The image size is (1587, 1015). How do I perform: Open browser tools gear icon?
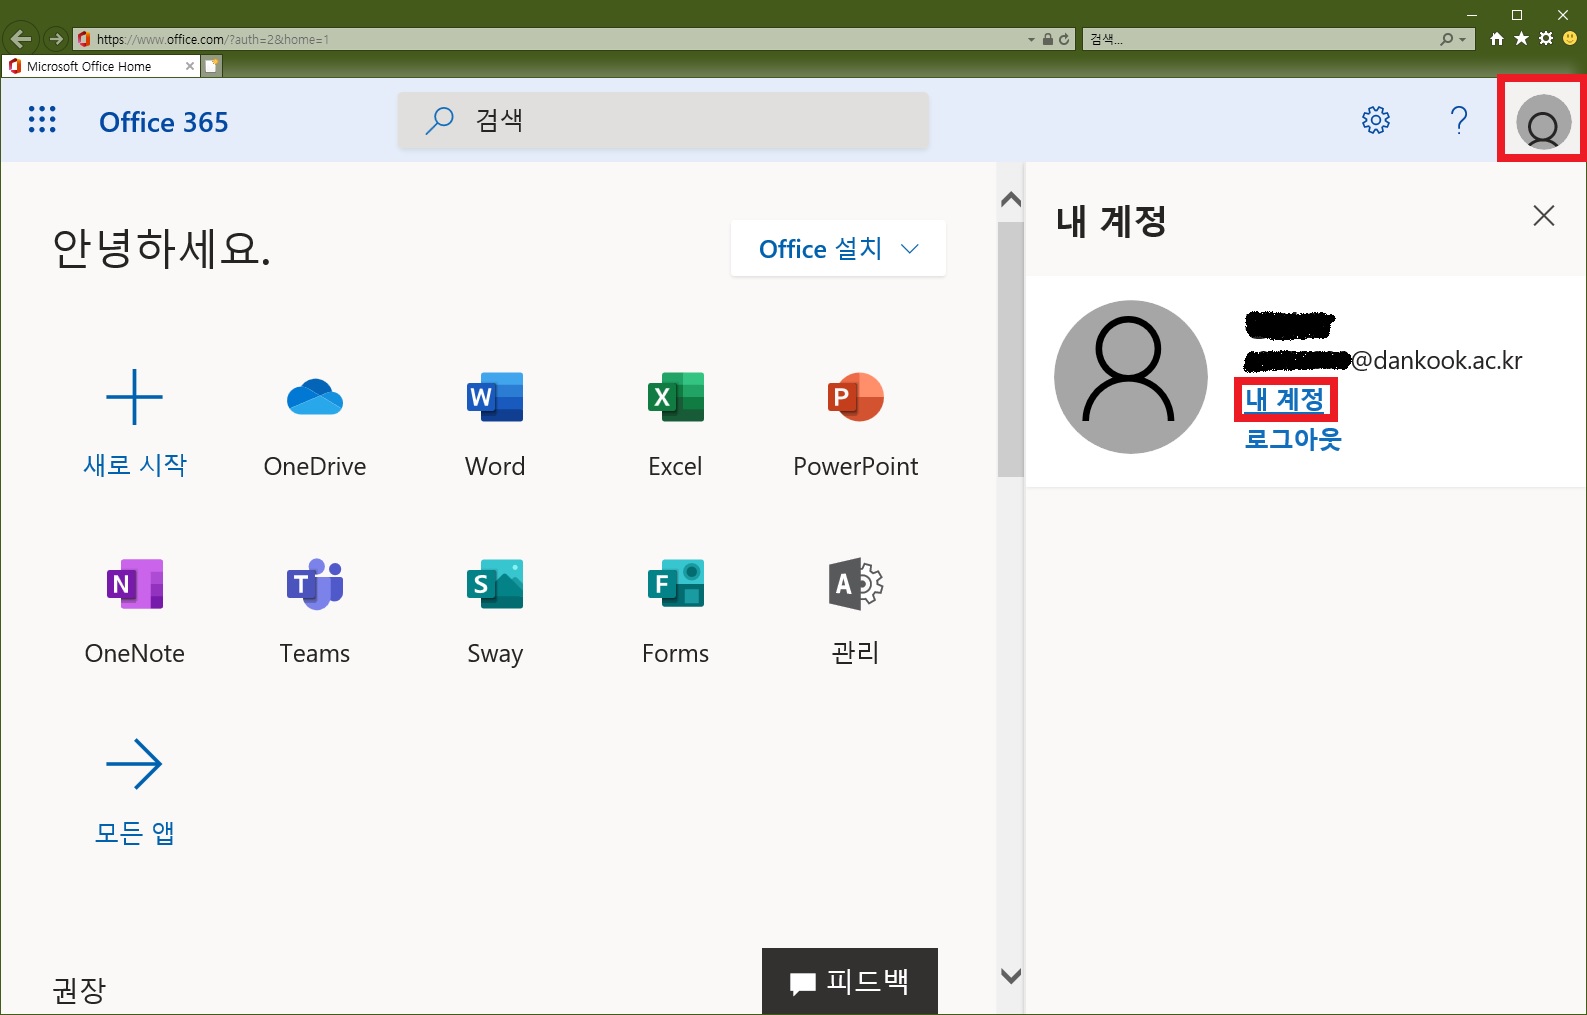[1546, 39]
